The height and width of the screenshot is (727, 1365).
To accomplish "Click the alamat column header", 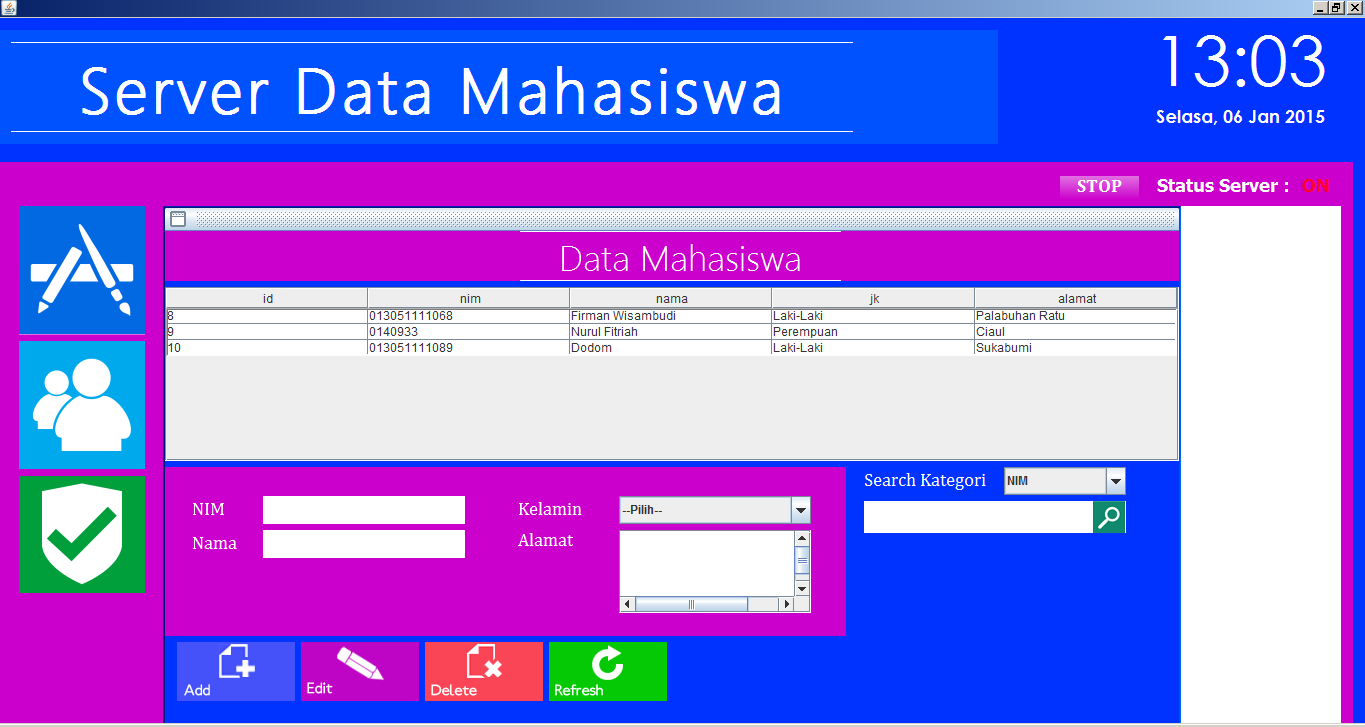I will [1076, 298].
